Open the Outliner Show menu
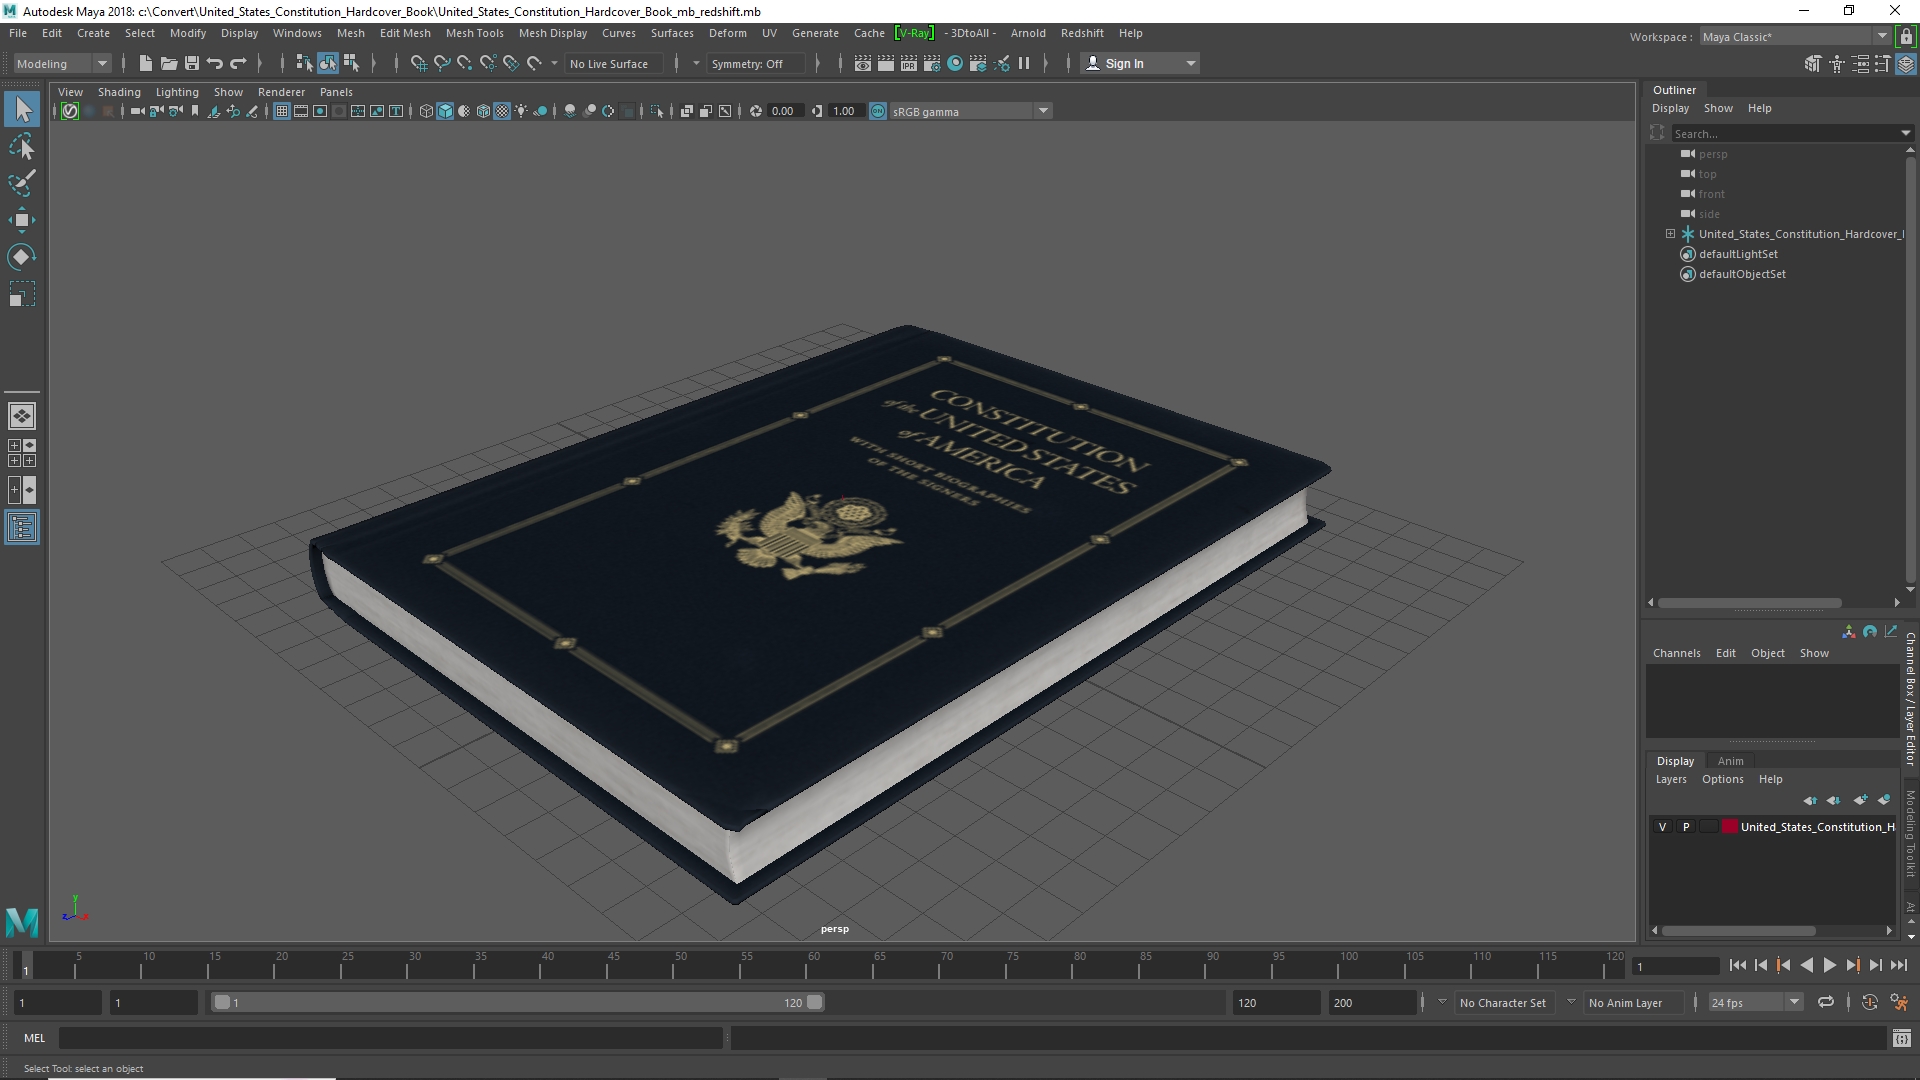The image size is (1920, 1080). [1718, 108]
